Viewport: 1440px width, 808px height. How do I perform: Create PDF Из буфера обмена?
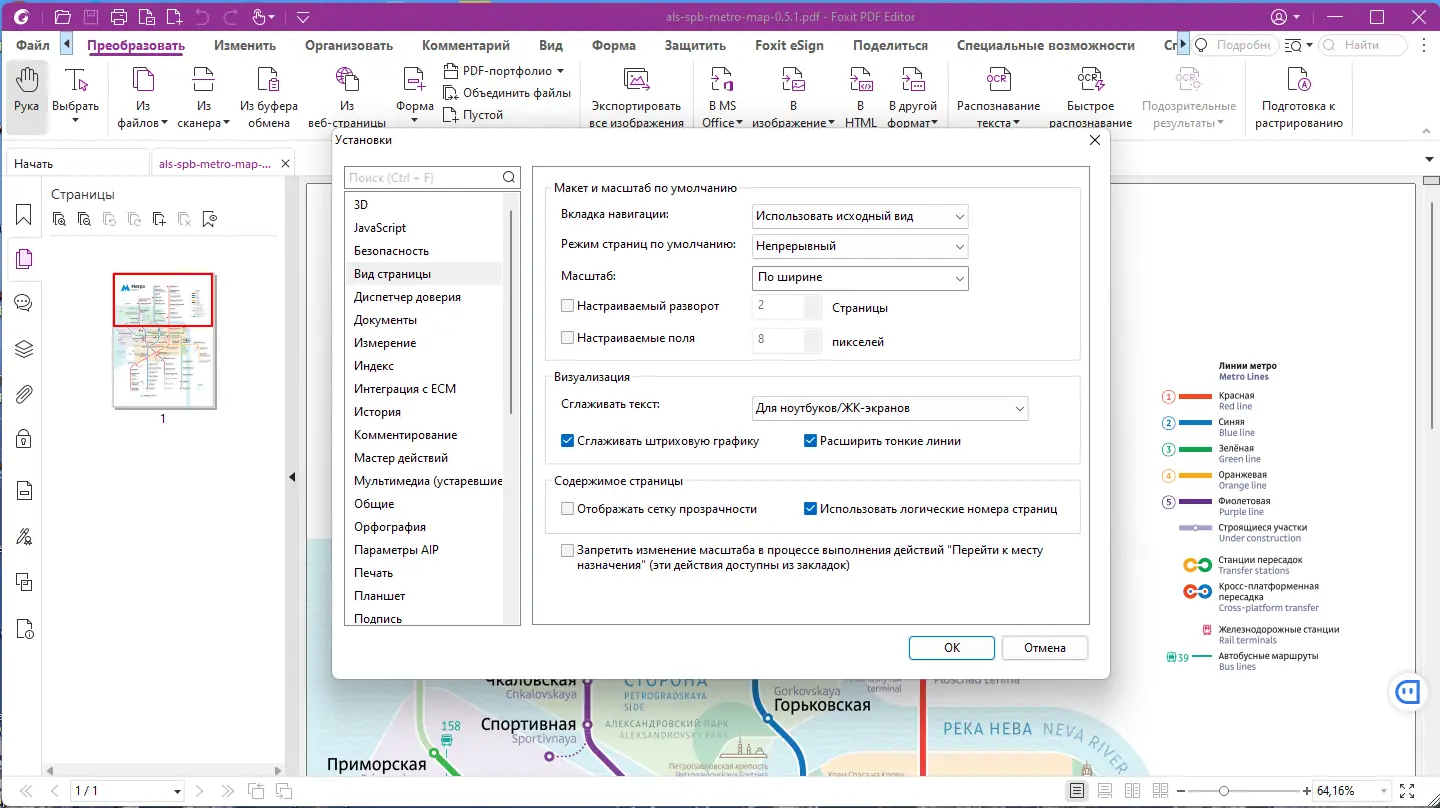pyautogui.click(x=268, y=97)
